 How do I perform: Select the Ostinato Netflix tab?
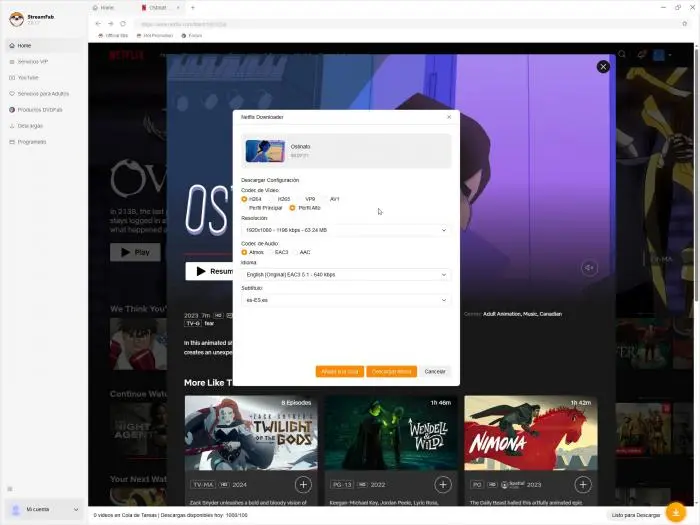pyautogui.click(x=157, y=8)
